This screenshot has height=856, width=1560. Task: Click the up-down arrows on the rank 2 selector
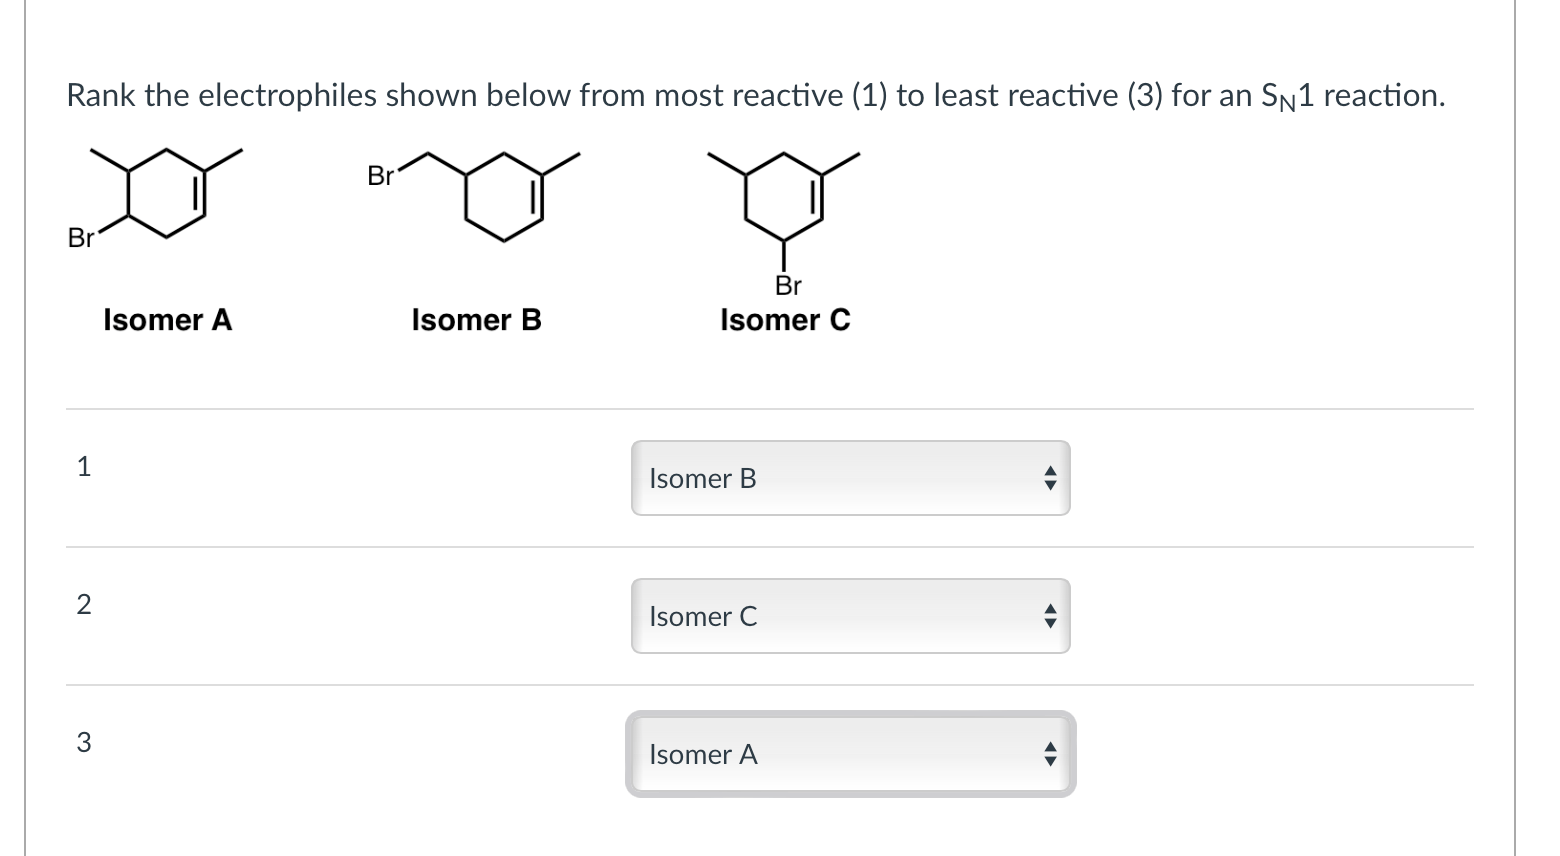click(1048, 617)
